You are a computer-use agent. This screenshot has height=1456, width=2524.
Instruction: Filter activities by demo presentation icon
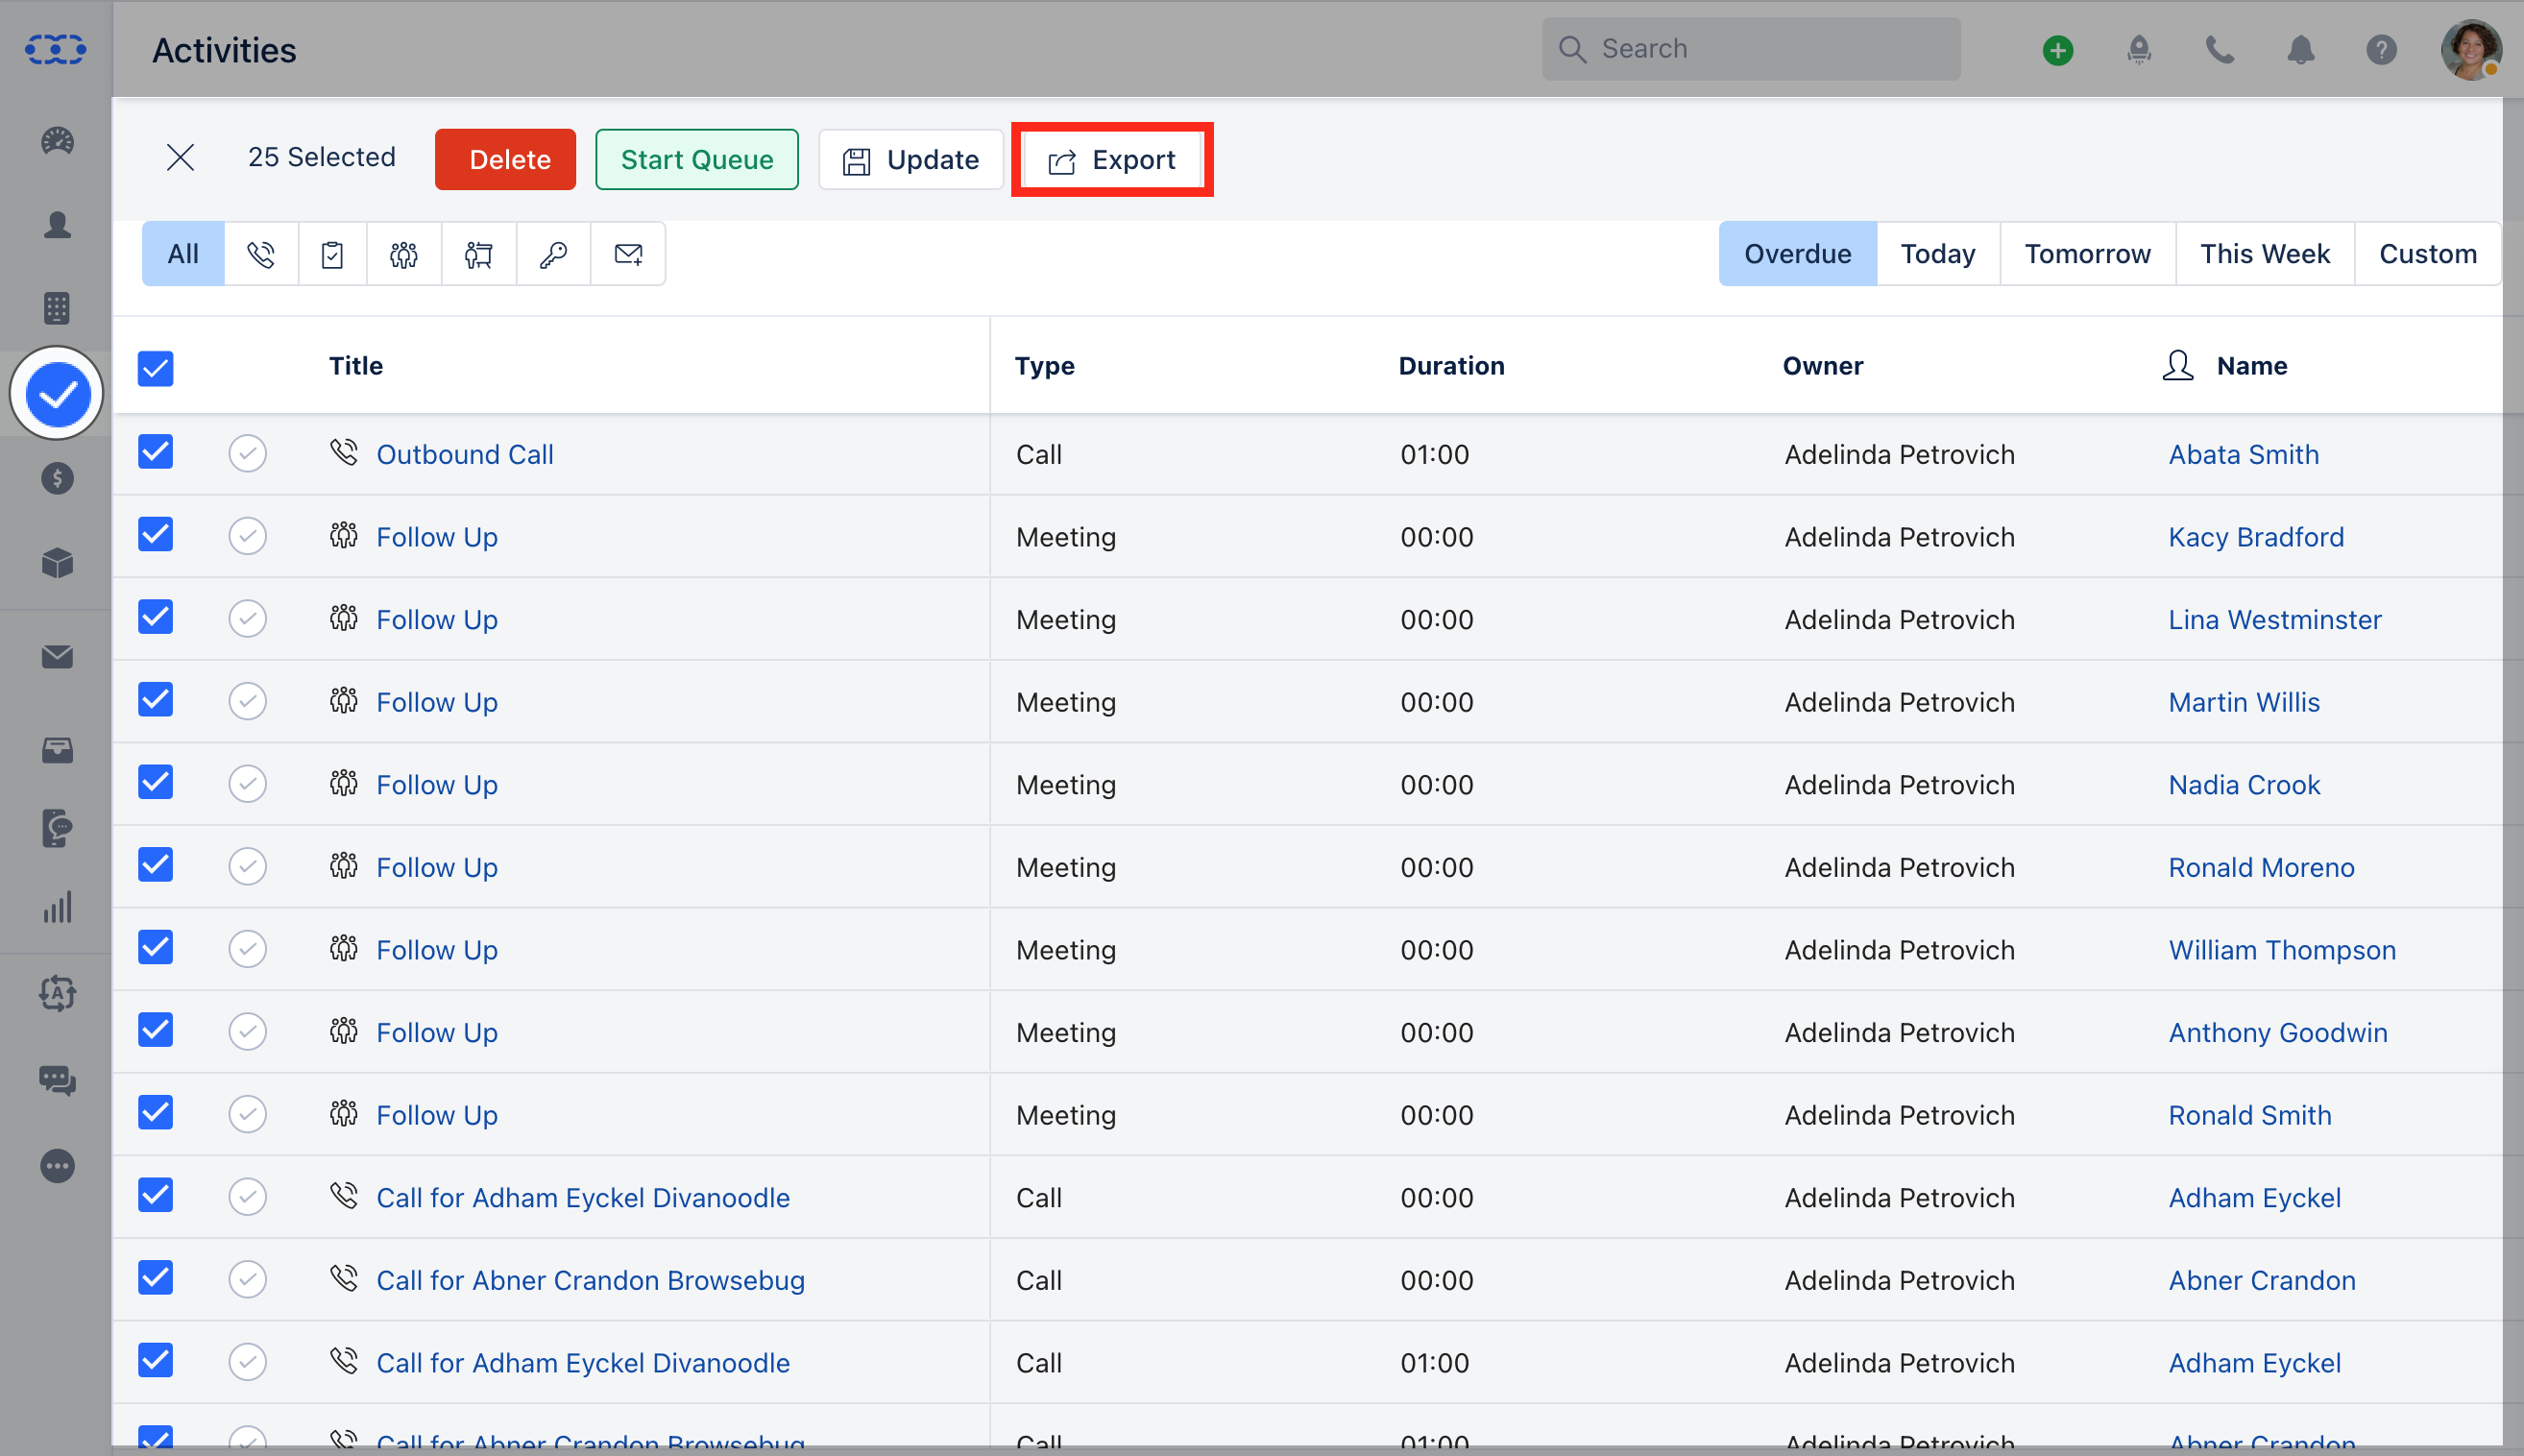(x=479, y=254)
